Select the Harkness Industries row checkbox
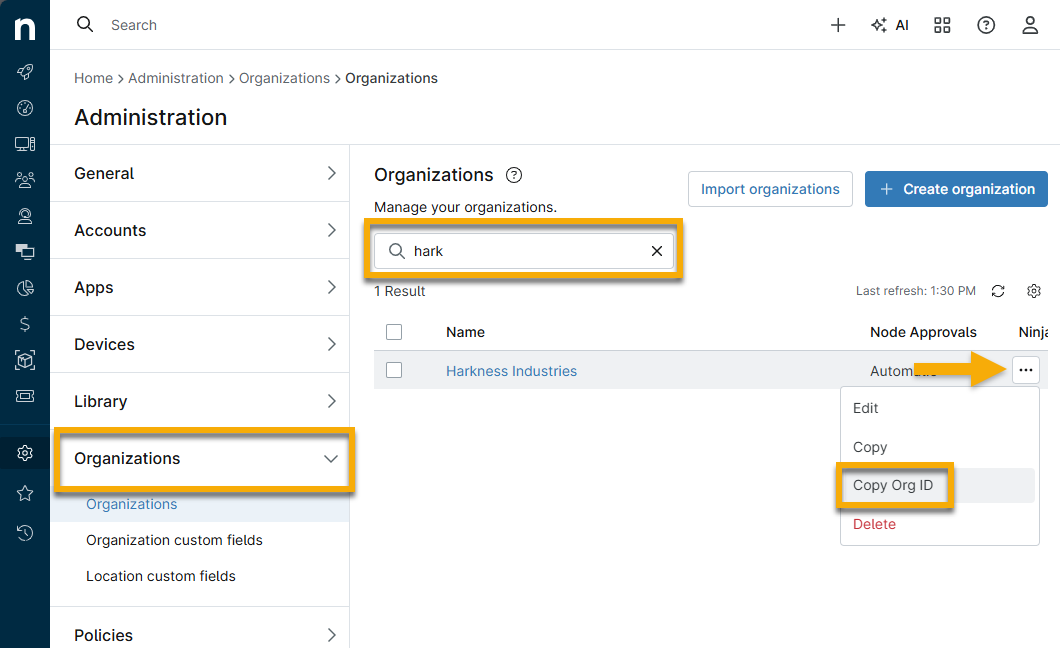Image resolution: width=1060 pixels, height=648 pixels. tap(394, 370)
